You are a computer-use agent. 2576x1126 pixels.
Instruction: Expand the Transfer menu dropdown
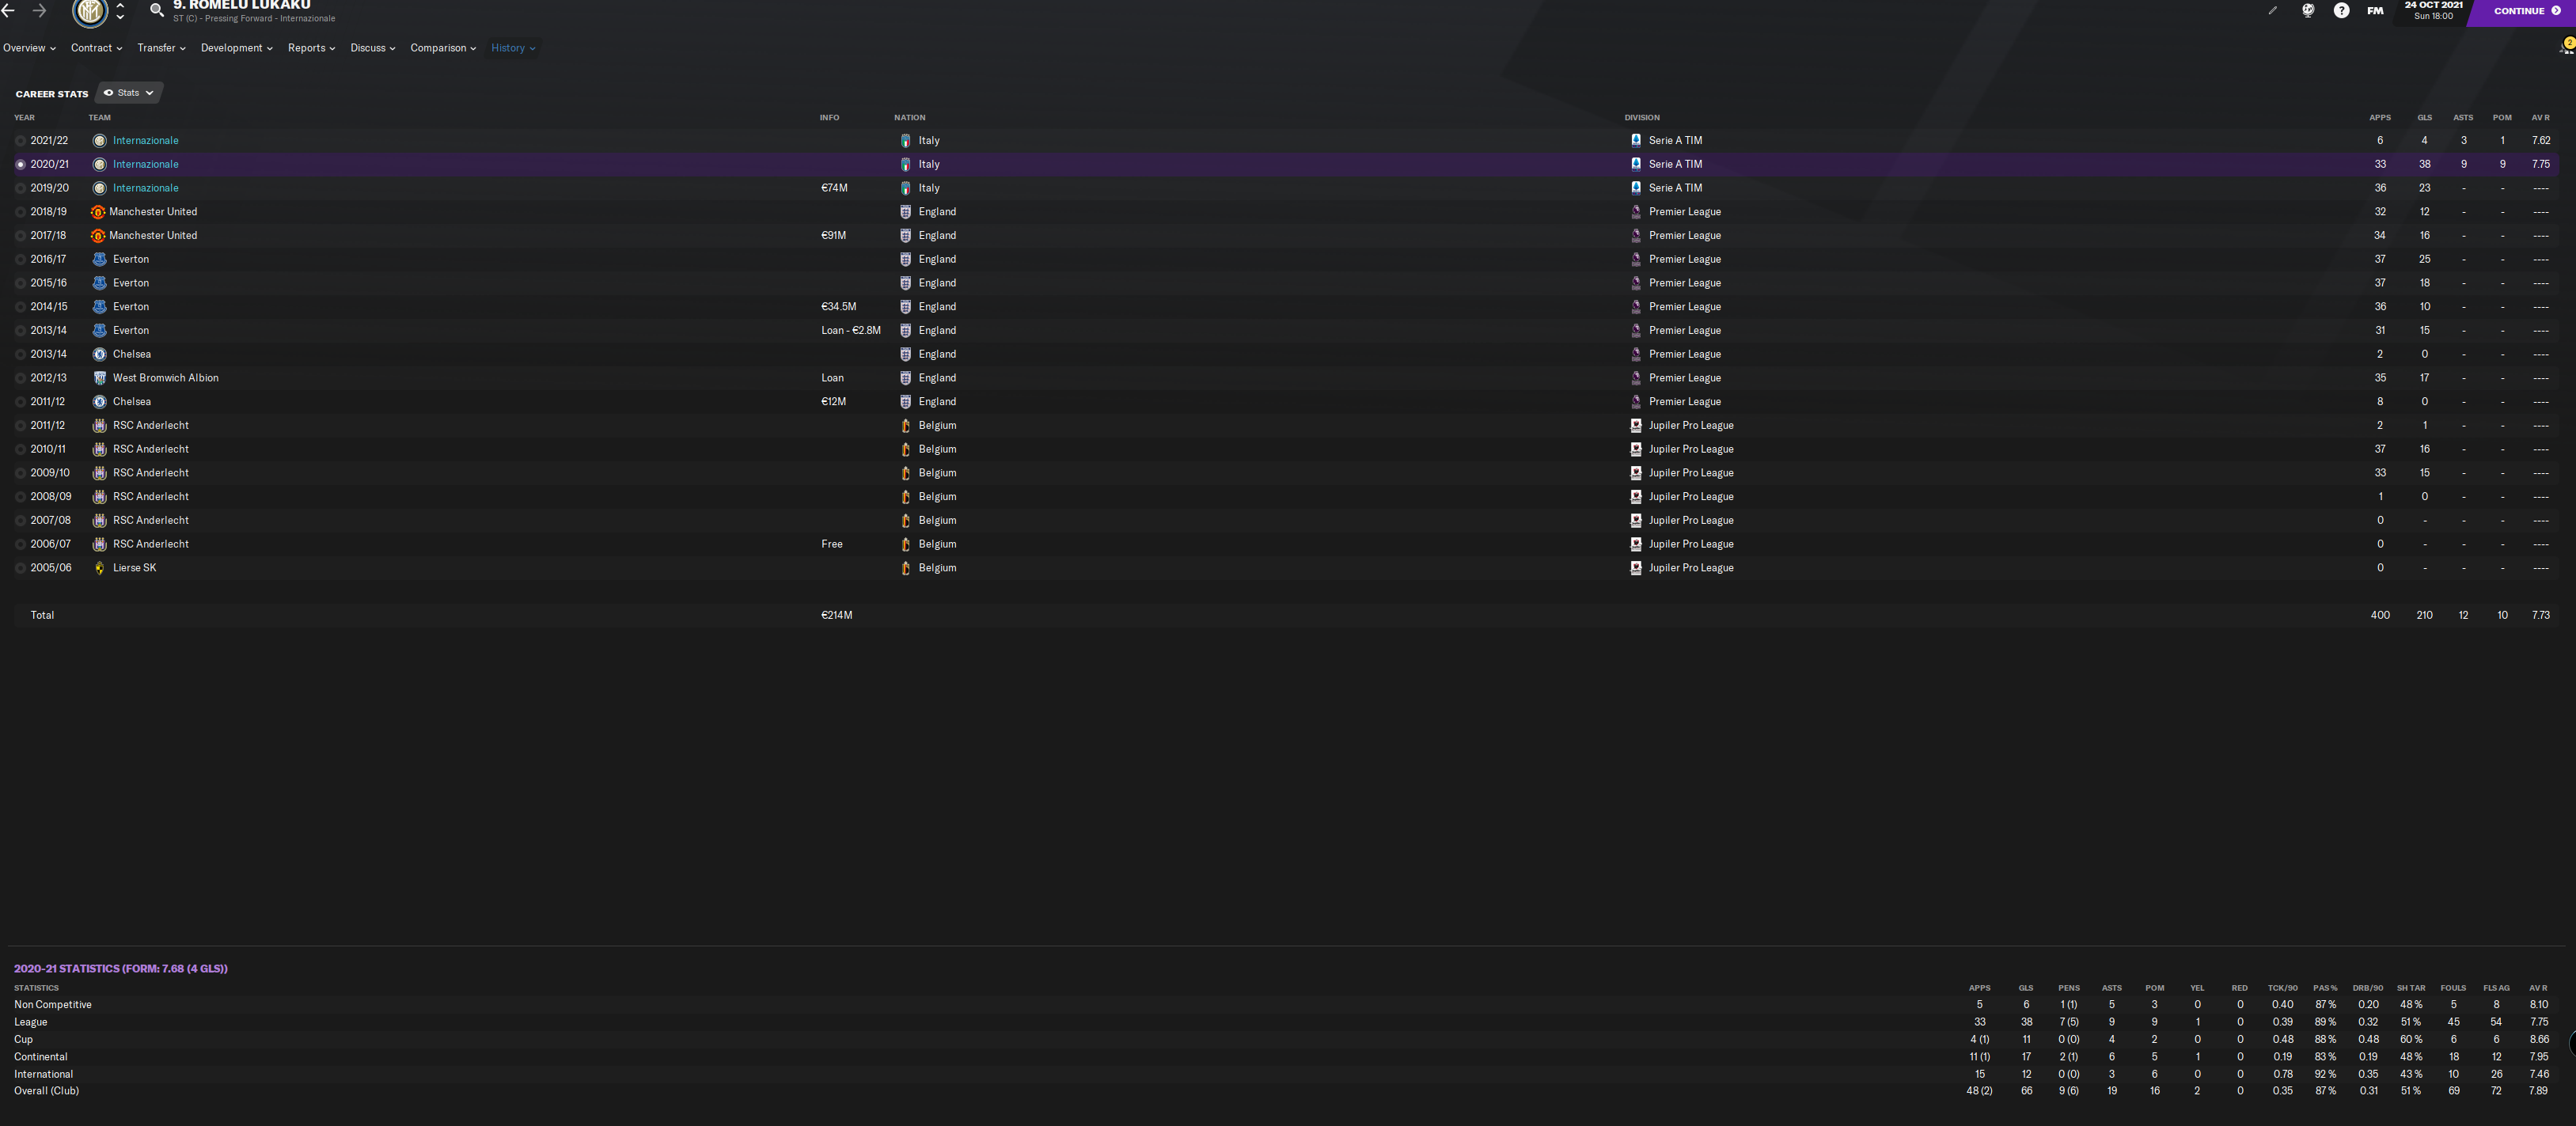pos(161,48)
